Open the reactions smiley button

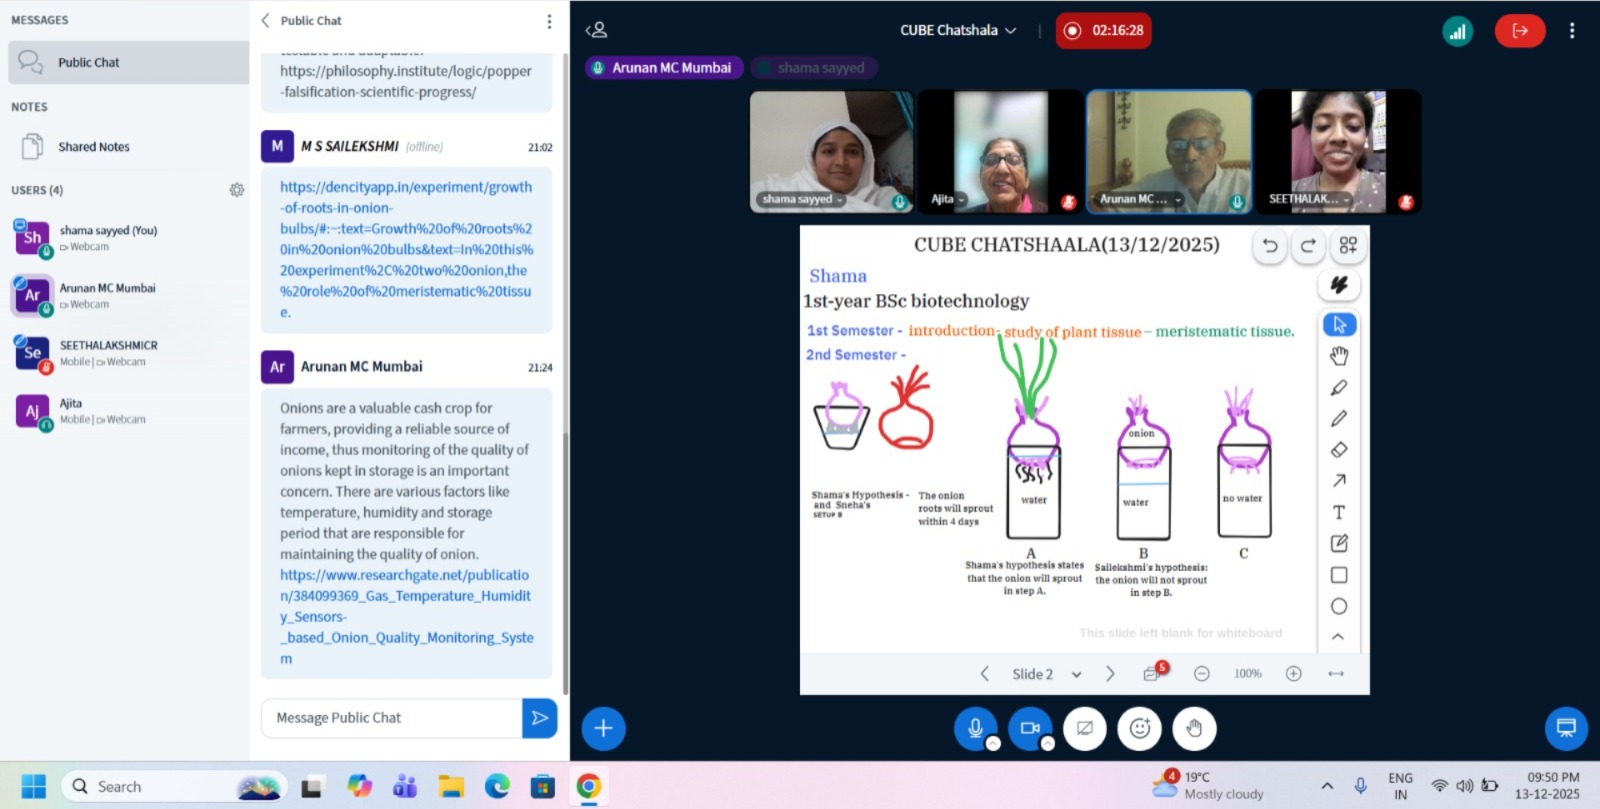click(1139, 729)
